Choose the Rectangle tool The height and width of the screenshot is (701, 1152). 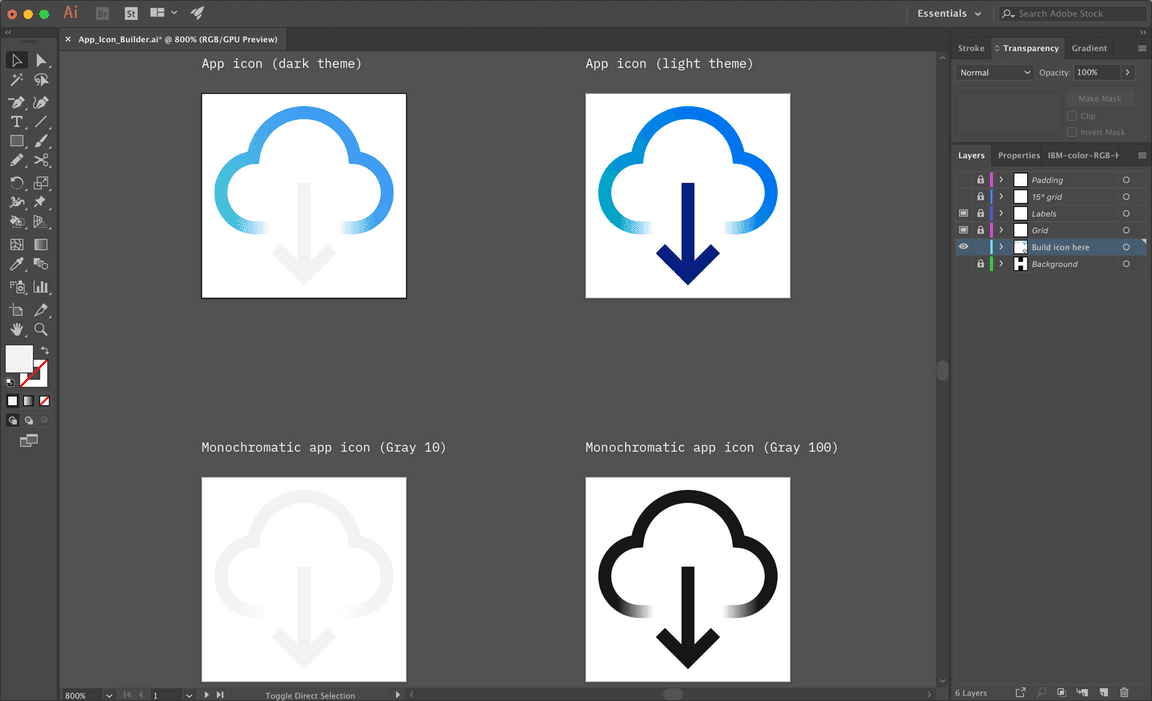click(x=16, y=141)
